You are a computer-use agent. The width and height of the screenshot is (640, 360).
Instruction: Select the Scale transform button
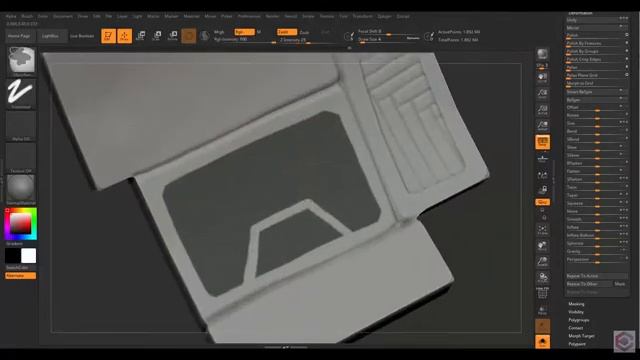(157, 36)
